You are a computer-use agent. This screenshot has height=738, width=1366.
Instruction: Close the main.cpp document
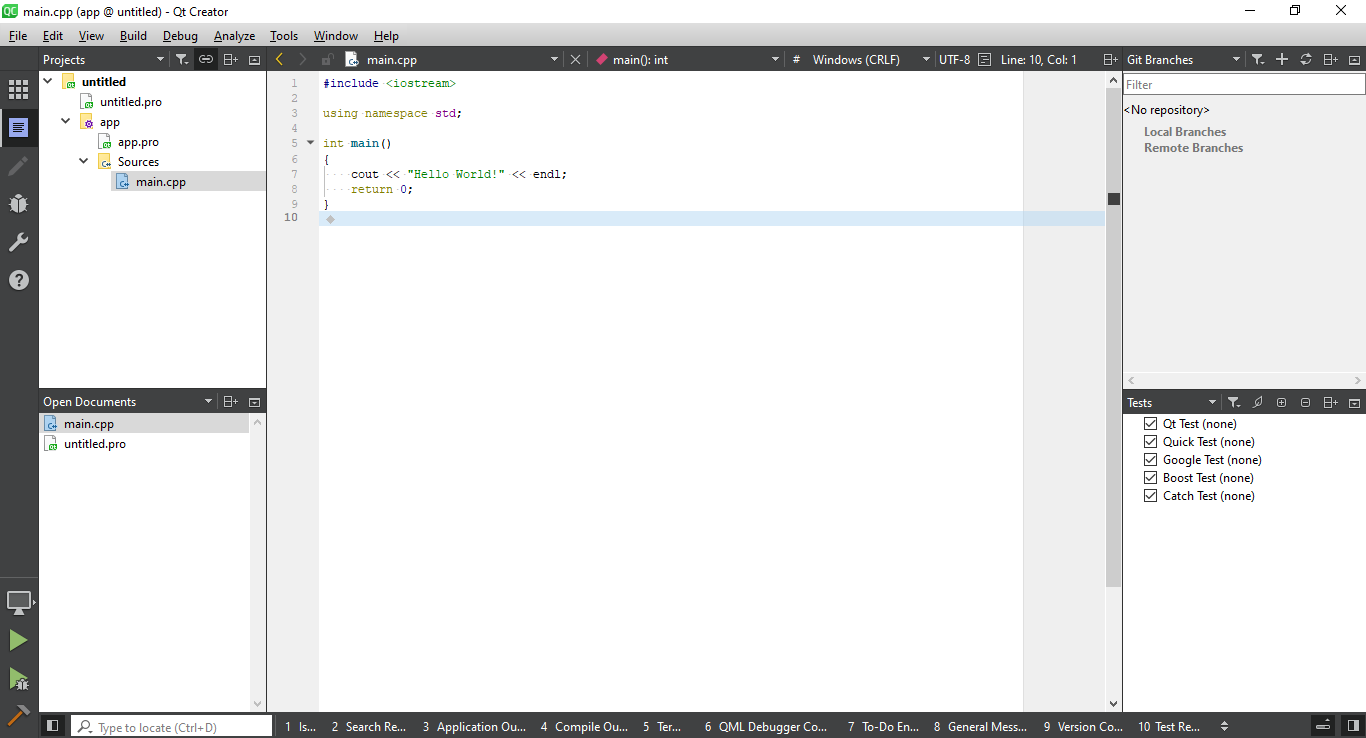coord(575,60)
